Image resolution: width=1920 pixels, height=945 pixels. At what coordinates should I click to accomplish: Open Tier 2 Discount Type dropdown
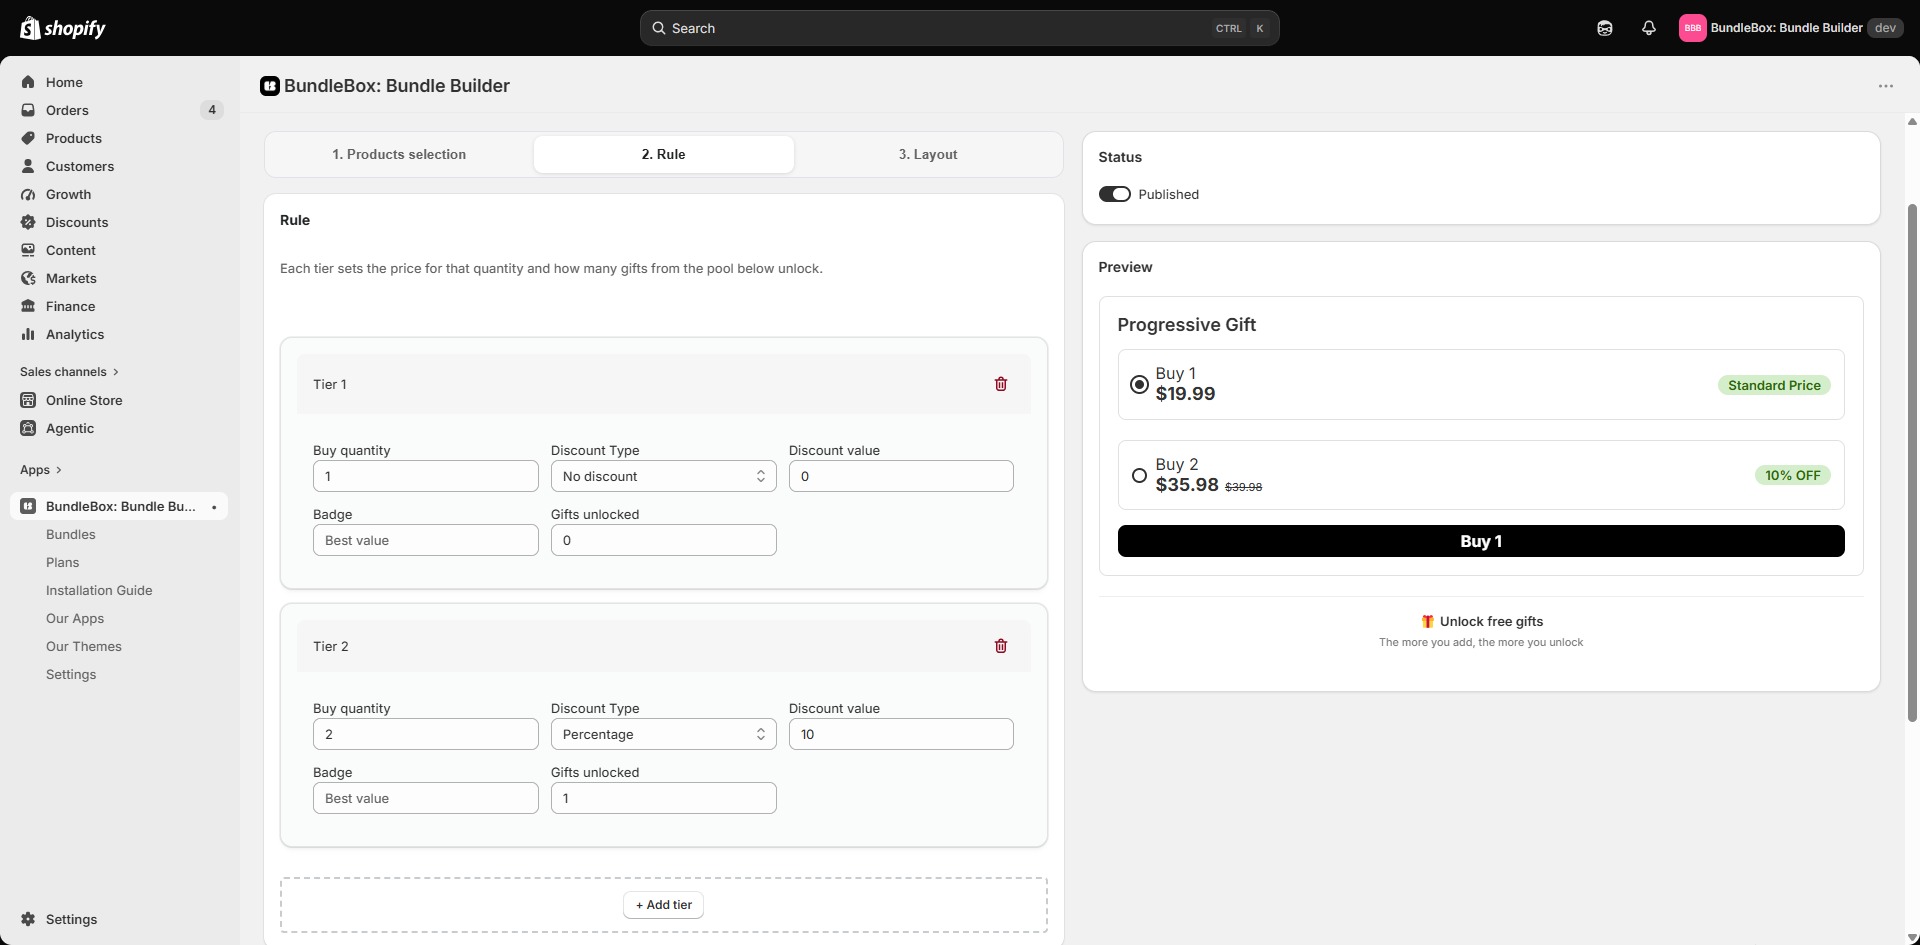coord(663,734)
